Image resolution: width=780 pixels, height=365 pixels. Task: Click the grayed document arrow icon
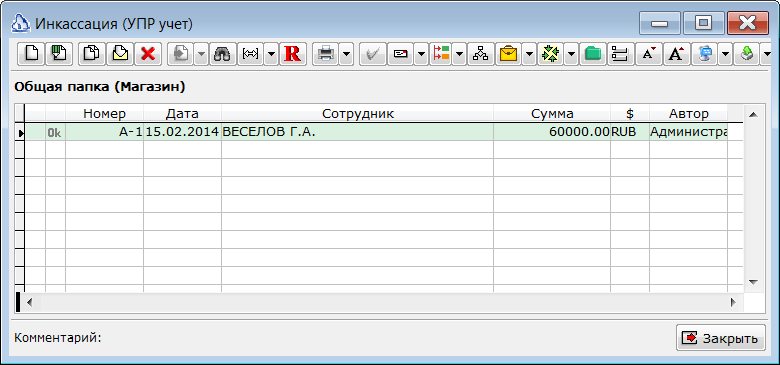pyautogui.click(x=180, y=54)
